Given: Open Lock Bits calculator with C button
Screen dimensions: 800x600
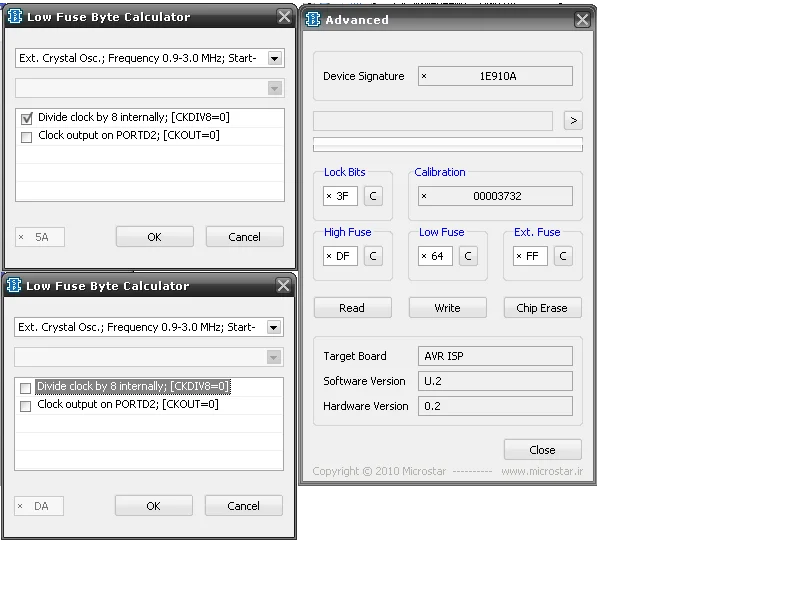Looking at the screenshot, I should [x=373, y=196].
